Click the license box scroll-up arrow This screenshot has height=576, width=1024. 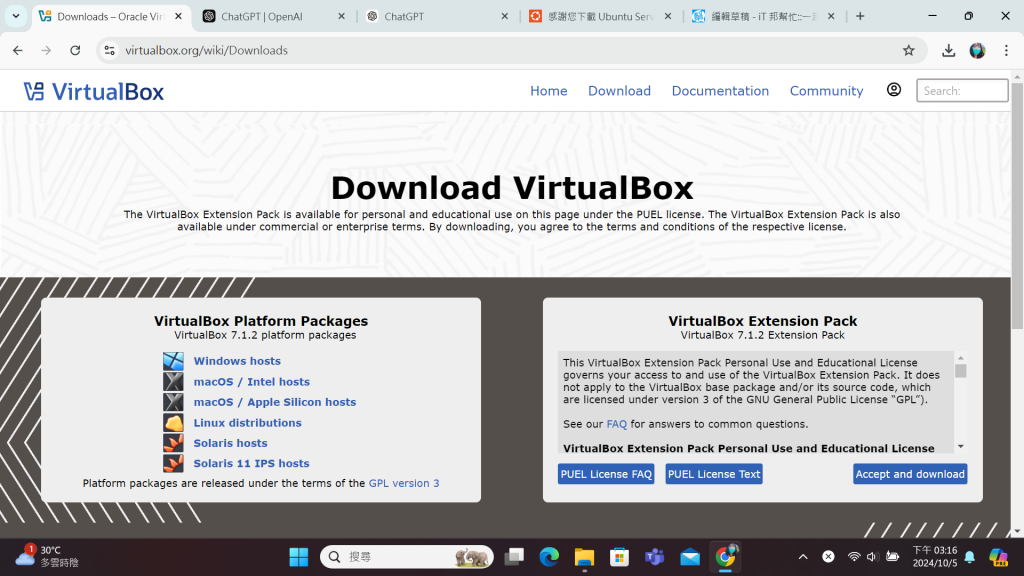coord(961,359)
